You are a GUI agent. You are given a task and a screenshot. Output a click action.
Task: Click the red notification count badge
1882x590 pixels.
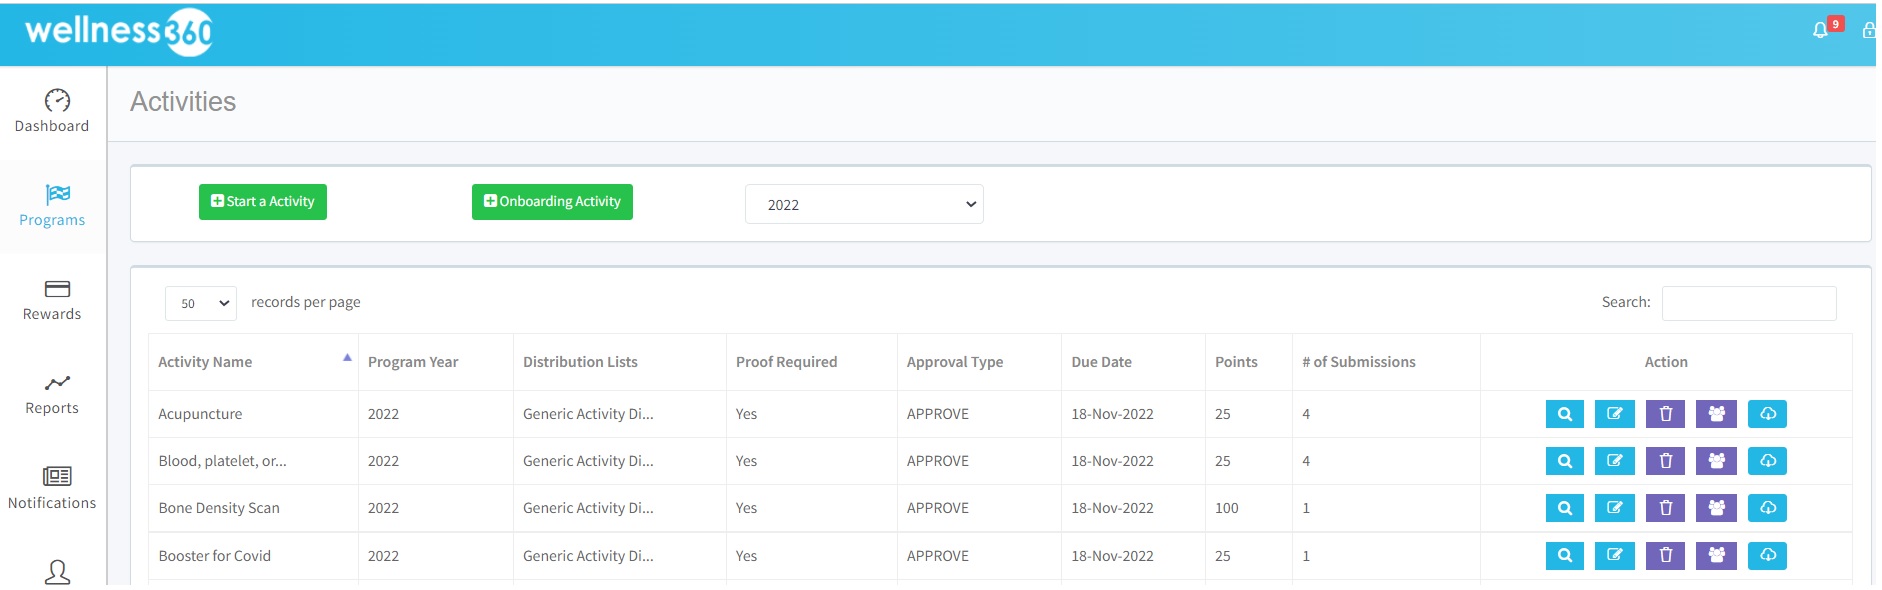coord(1836,24)
